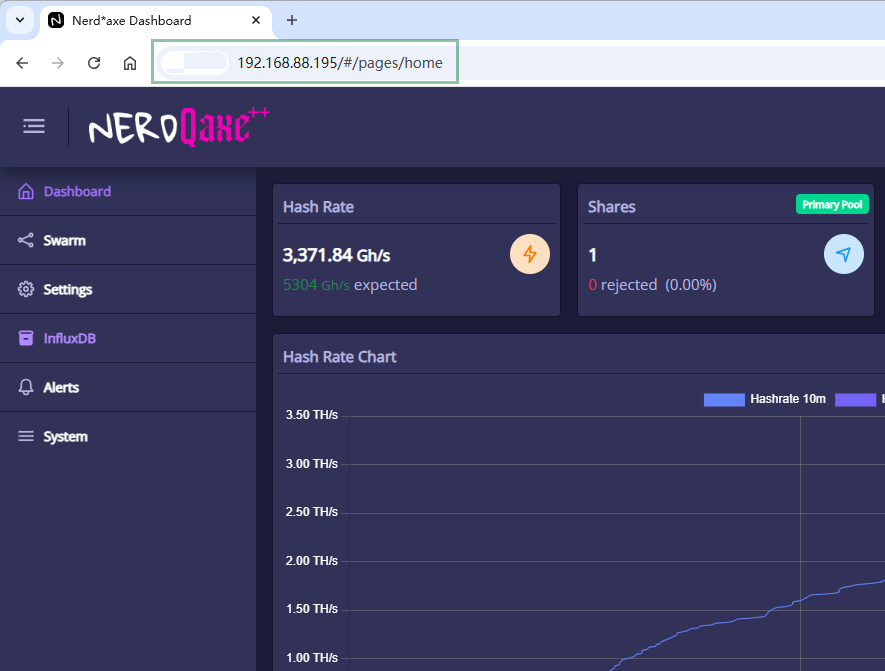Open the System menu item
This screenshot has height=671, width=885.
click(65, 437)
